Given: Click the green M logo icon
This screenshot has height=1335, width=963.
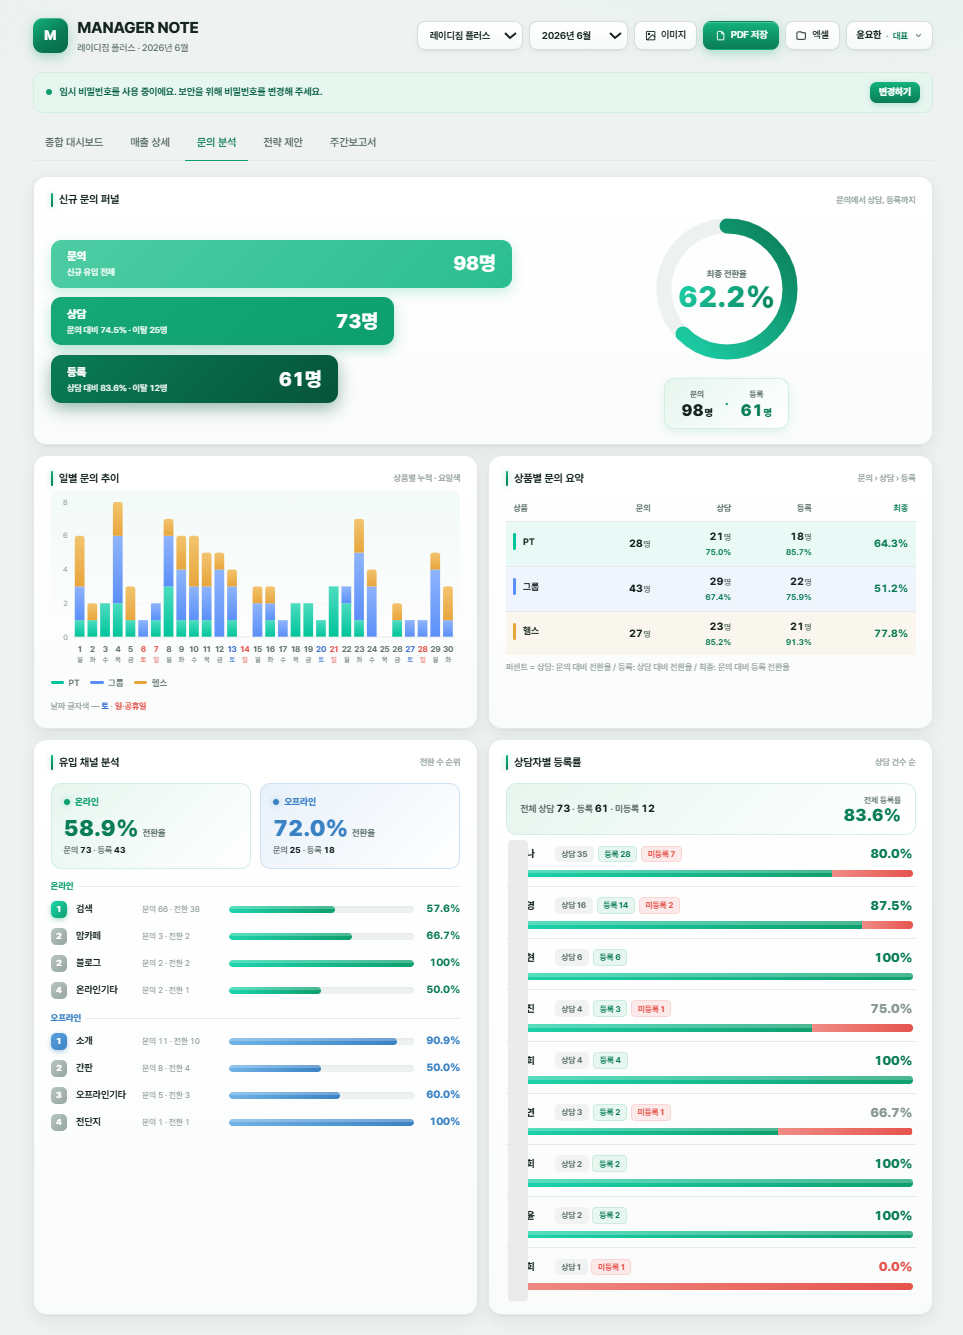Looking at the screenshot, I should [50, 35].
